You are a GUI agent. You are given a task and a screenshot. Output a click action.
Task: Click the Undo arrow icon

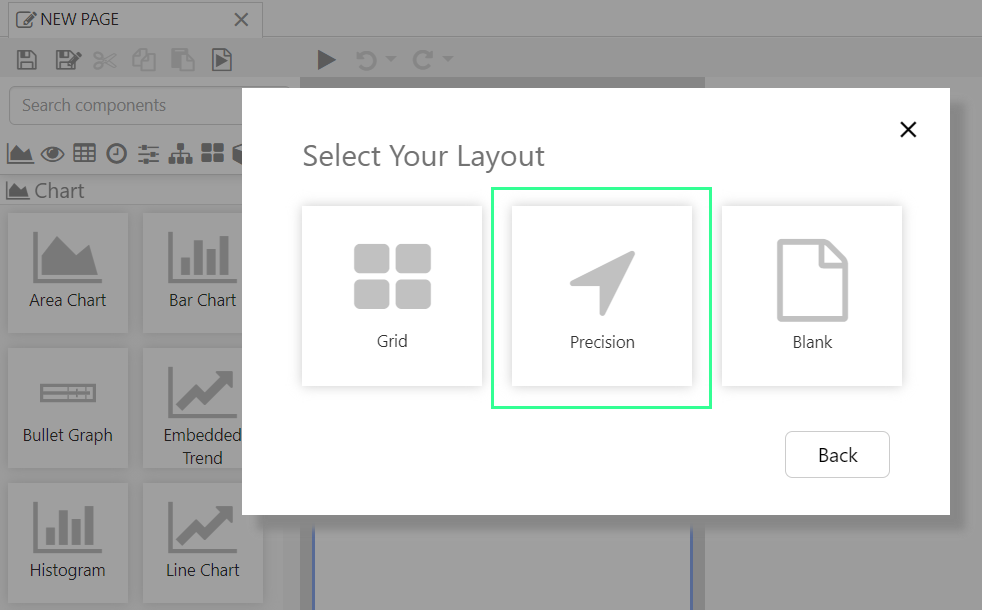click(x=366, y=60)
